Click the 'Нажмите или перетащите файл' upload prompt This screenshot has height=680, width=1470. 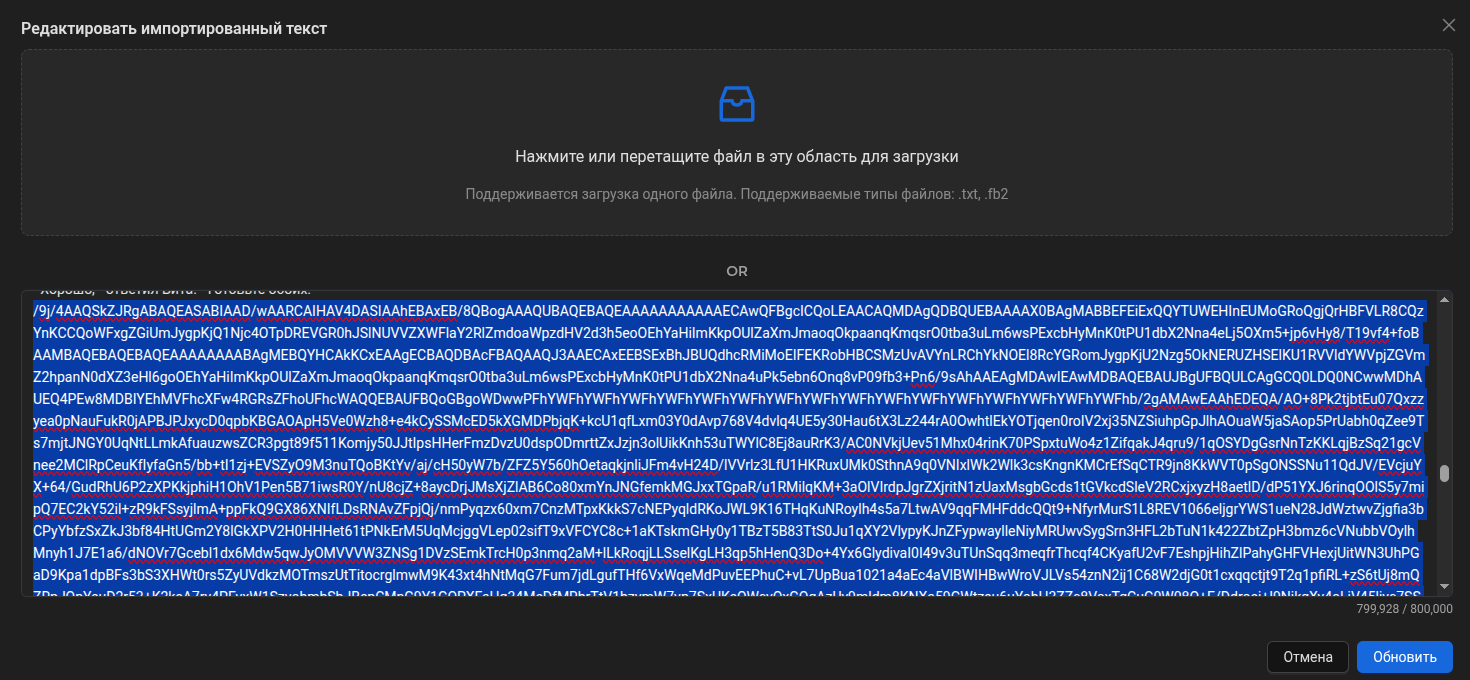736,157
